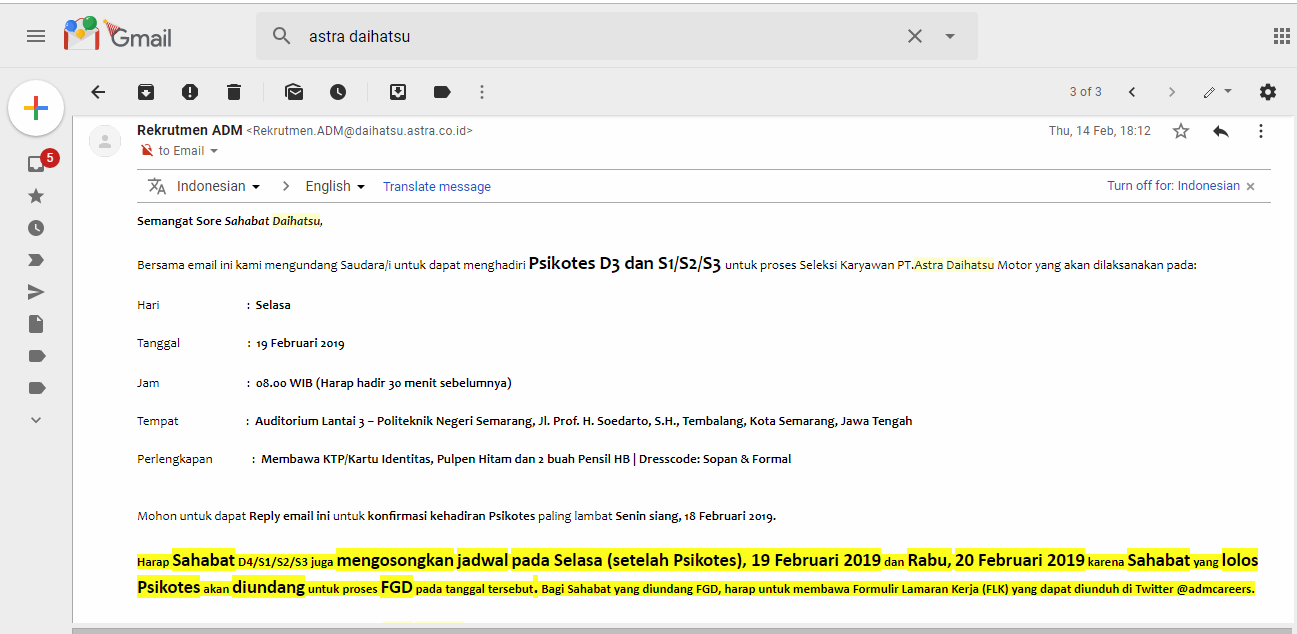Click the horizontal scrollbar at bottom

(684, 631)
